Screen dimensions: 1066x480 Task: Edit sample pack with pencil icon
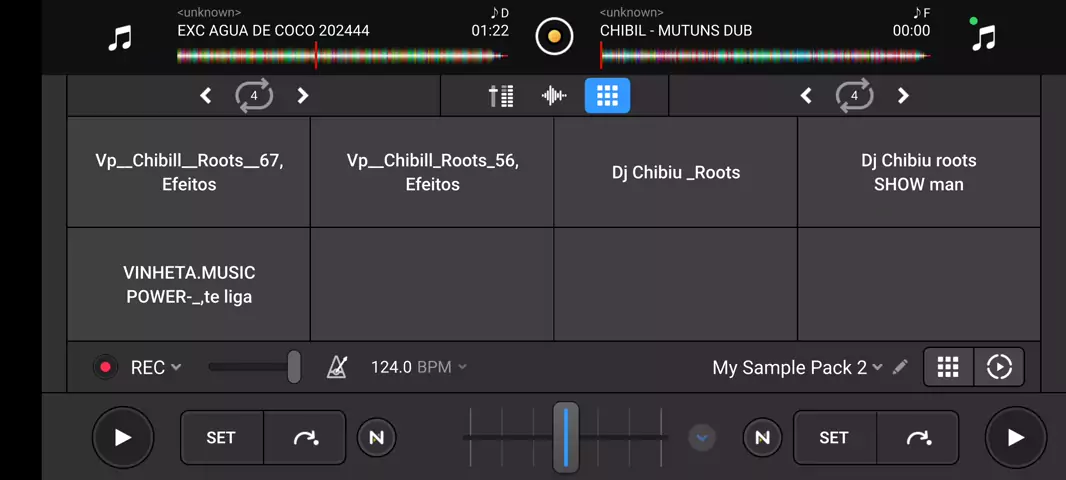click(900, 367)
